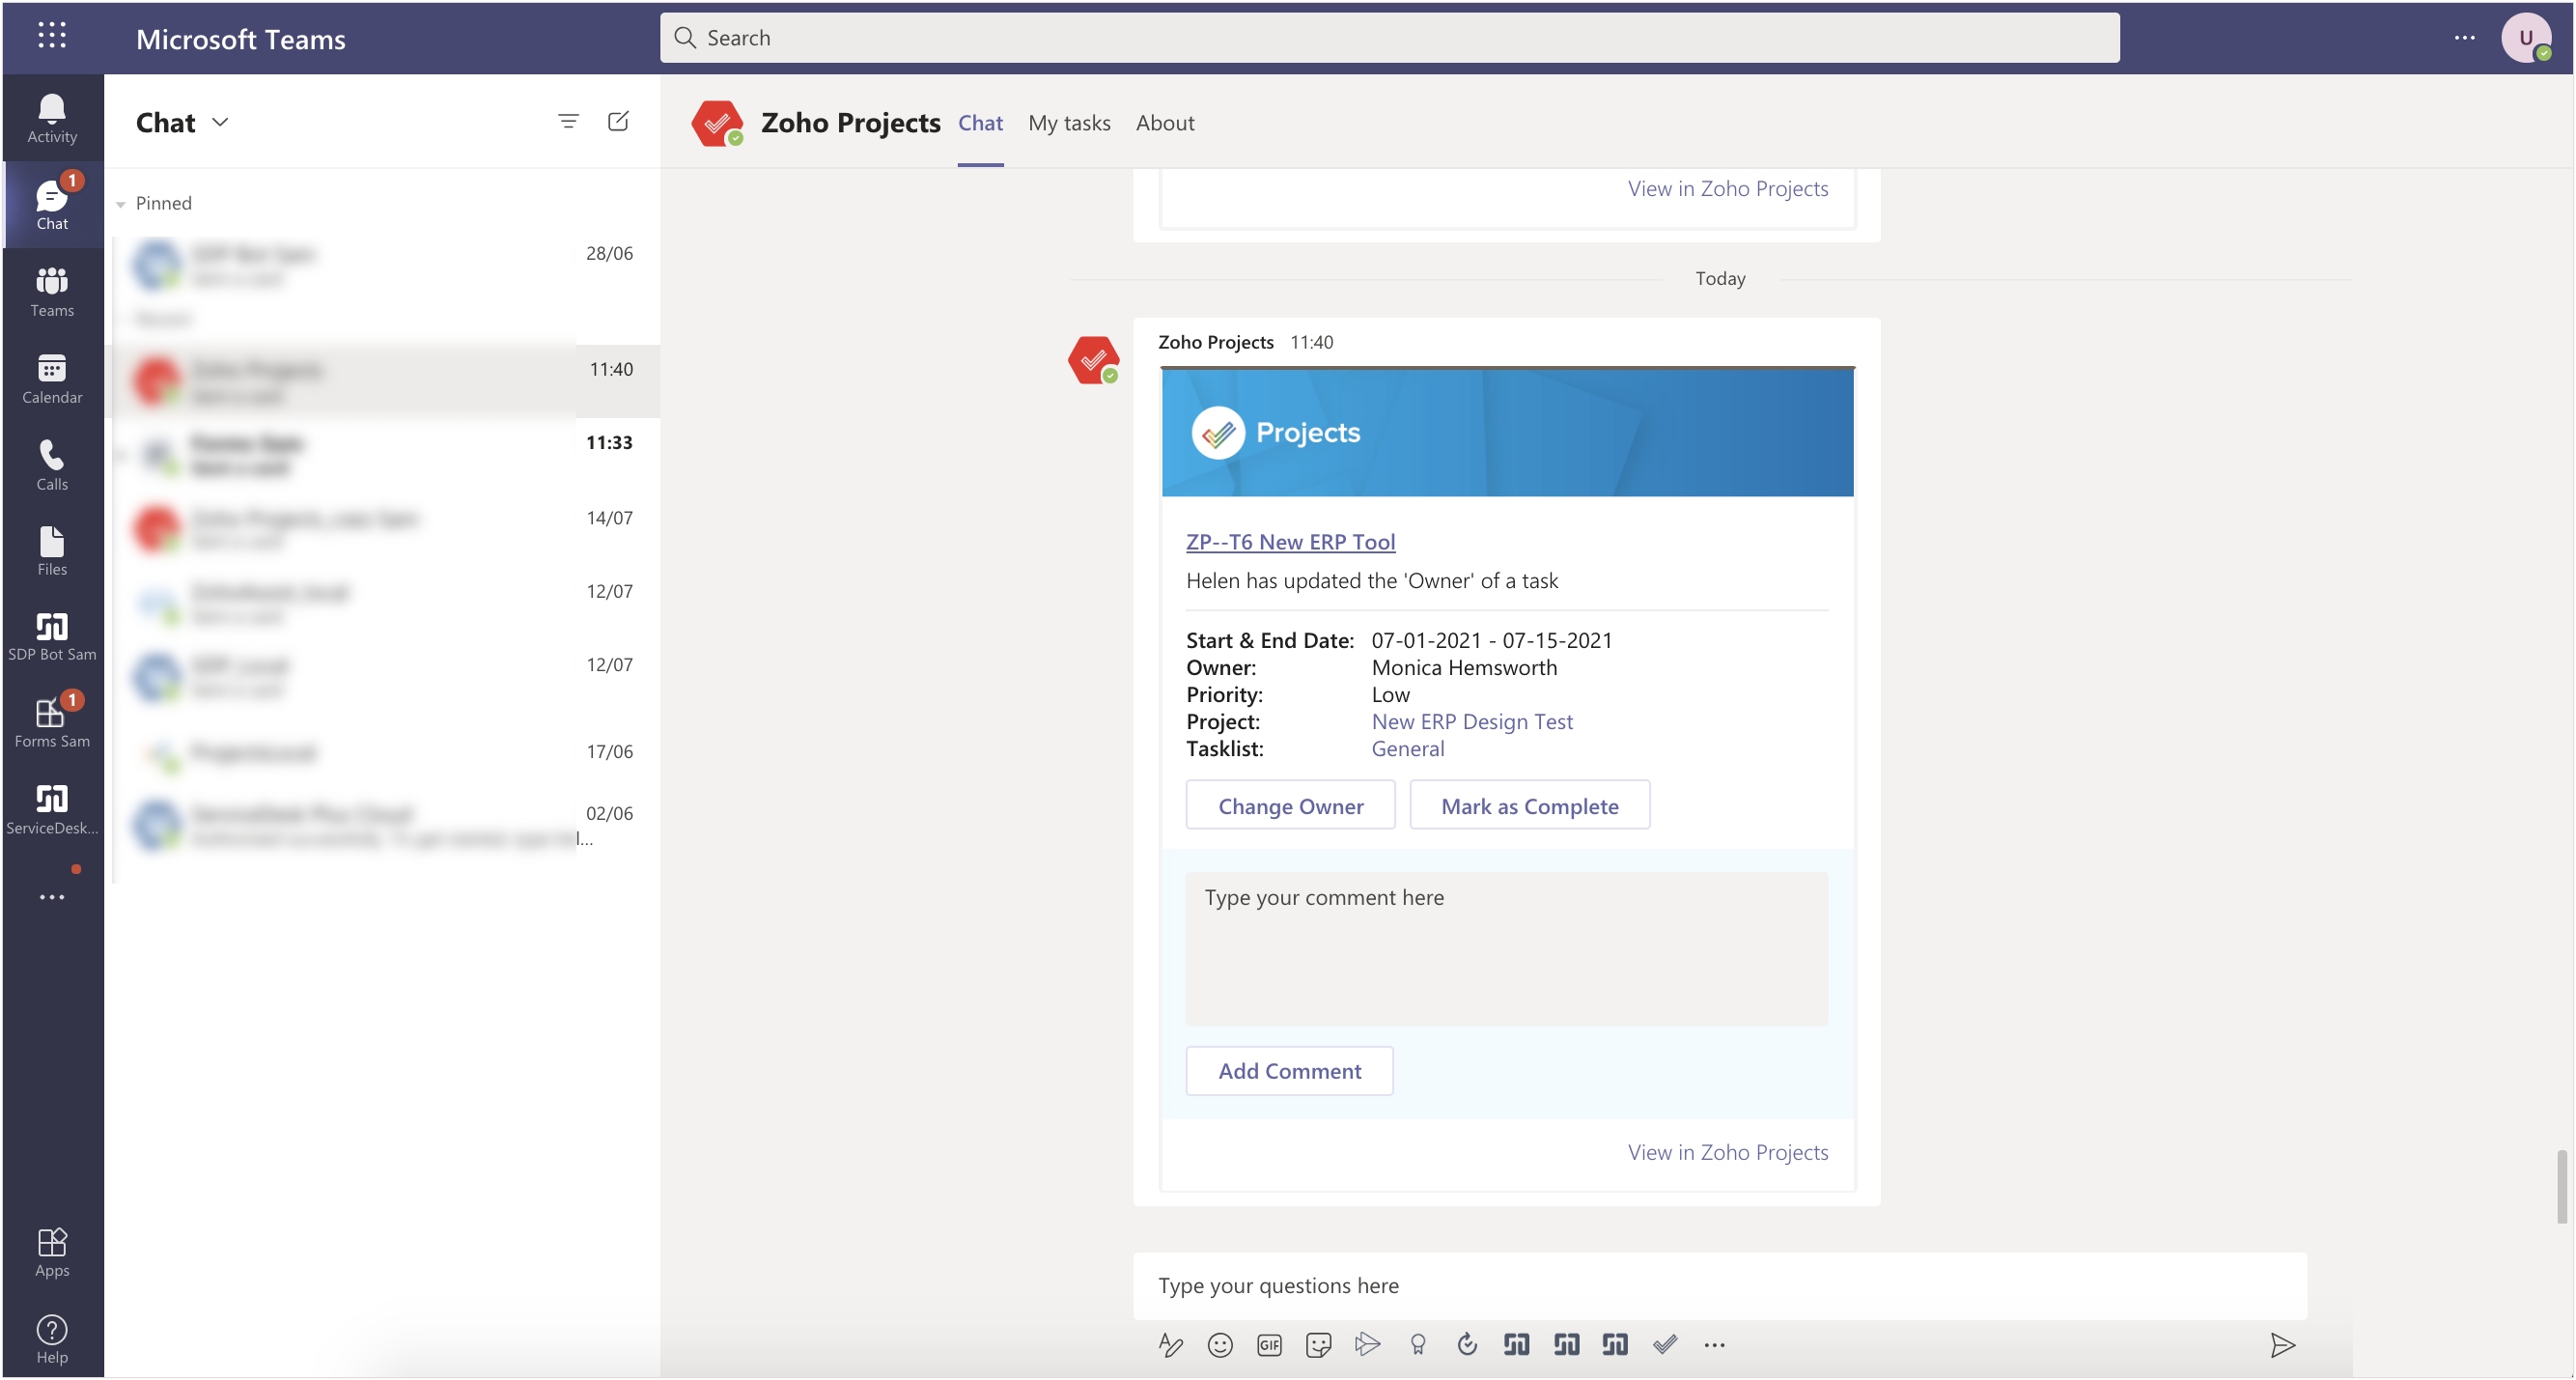
Task: Start a new chat
Action: [618, 121]
